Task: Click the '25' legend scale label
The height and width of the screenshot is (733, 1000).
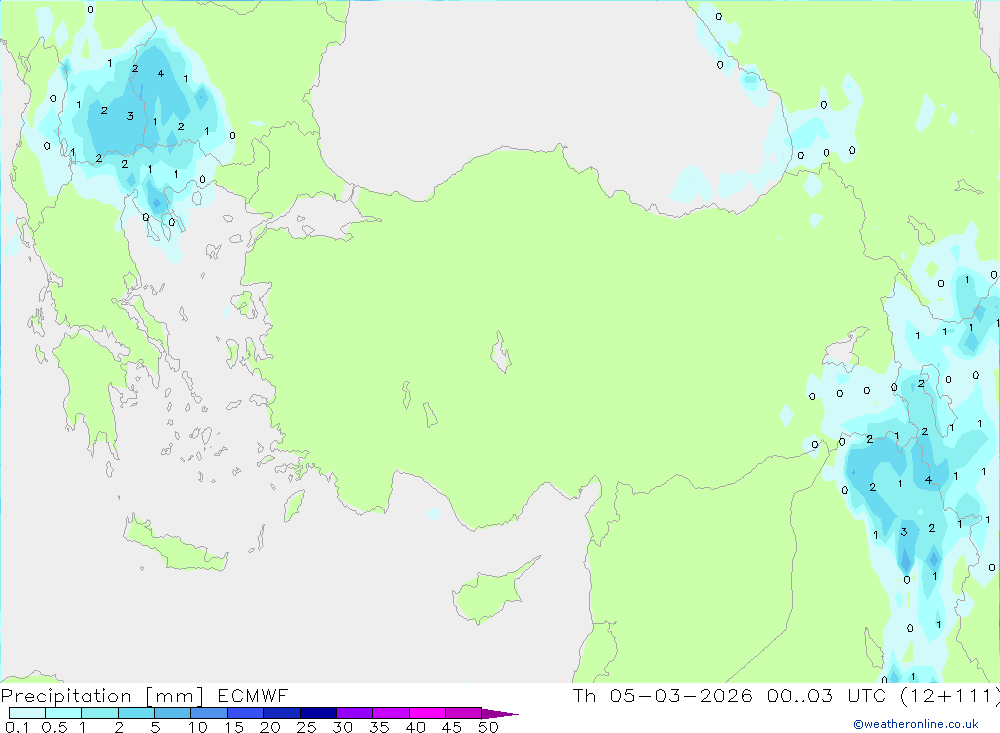Action: (307, 727)
